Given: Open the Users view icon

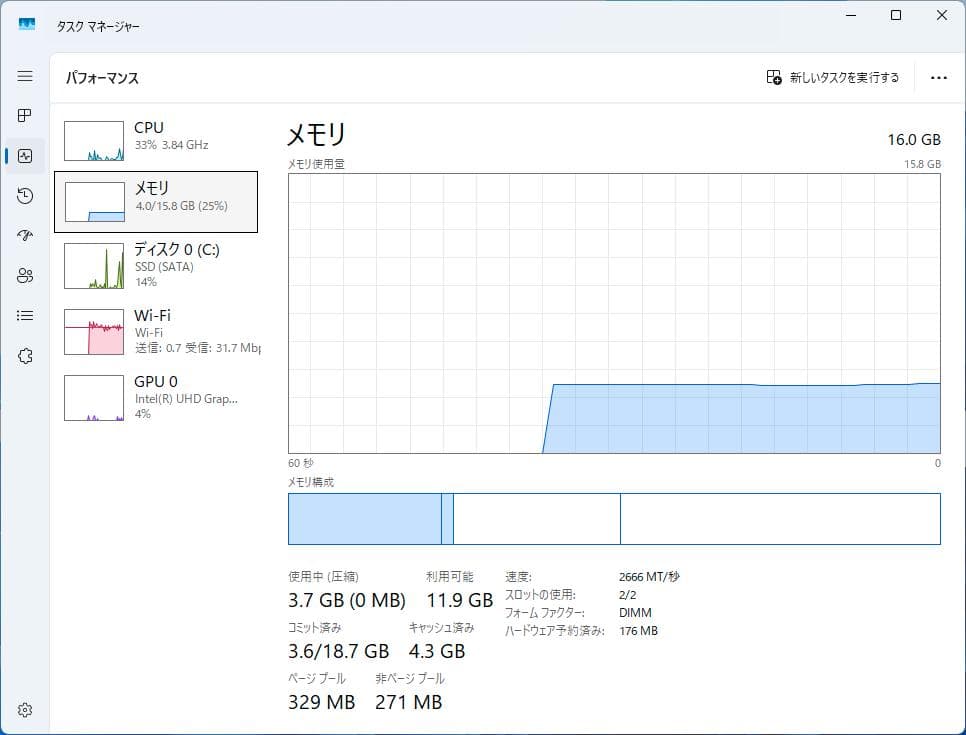Looking at the screenshot, I should 24,275.
